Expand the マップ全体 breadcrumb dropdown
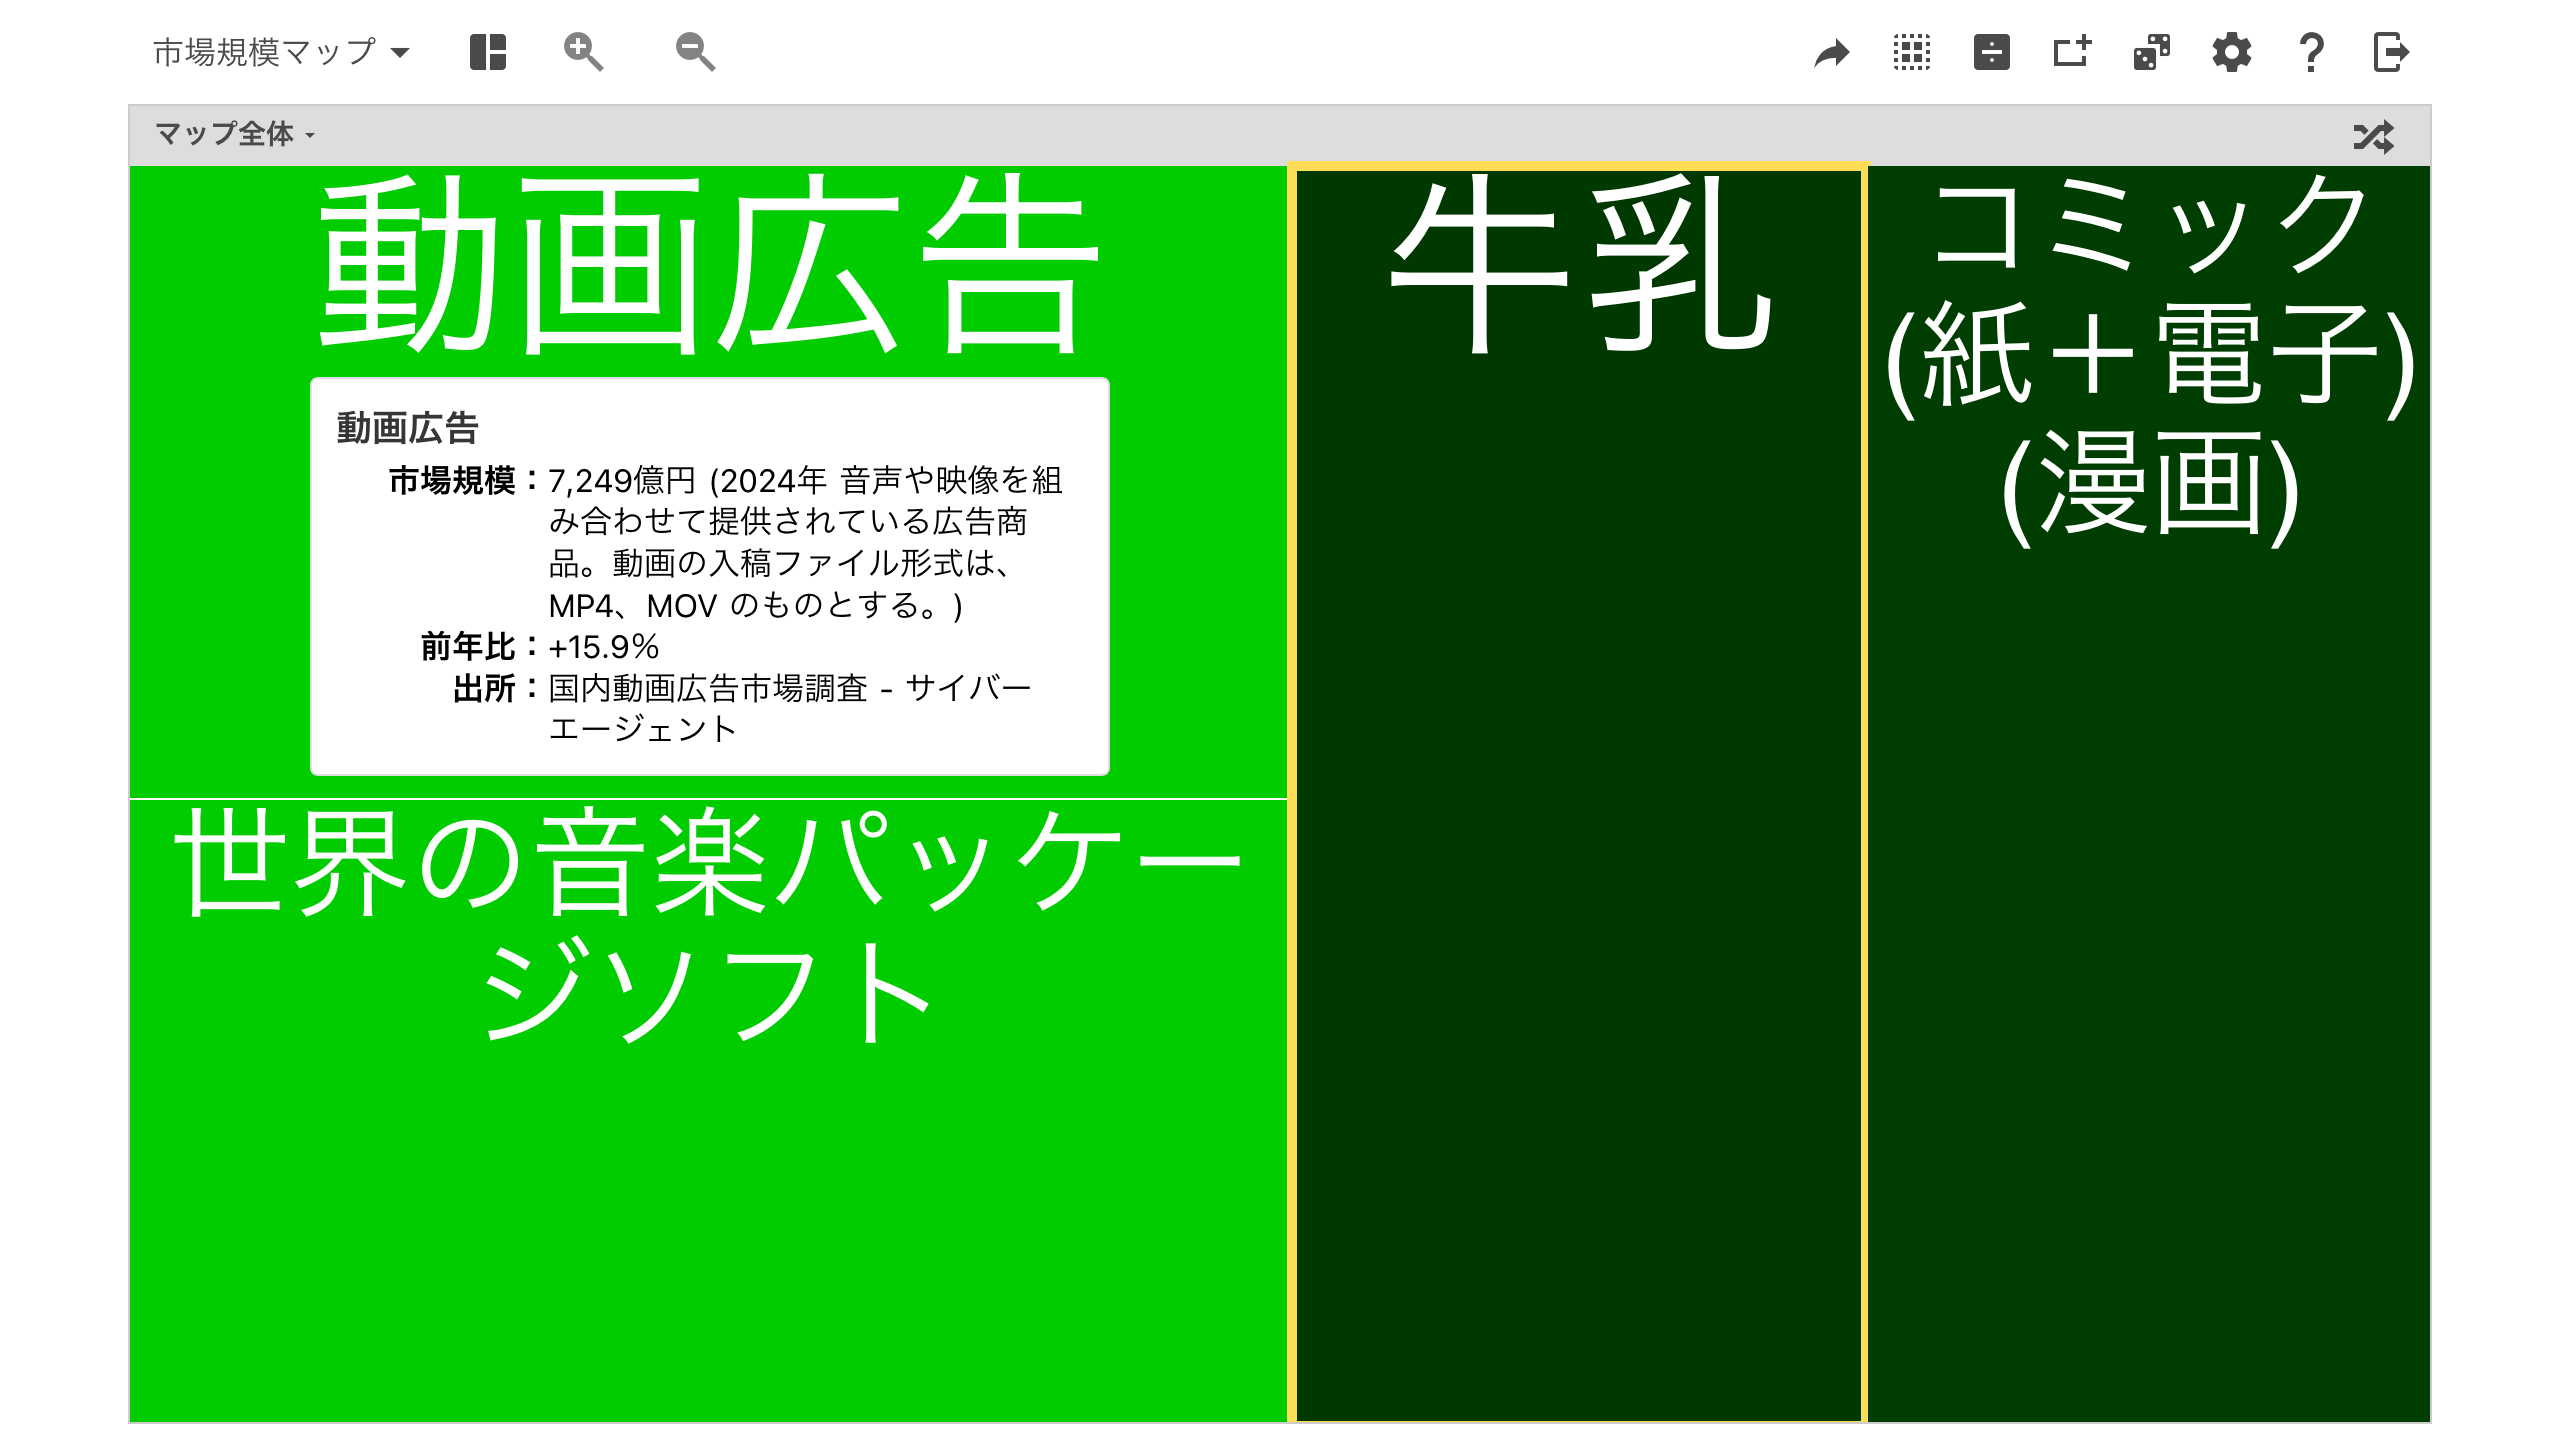 (235, 134)
